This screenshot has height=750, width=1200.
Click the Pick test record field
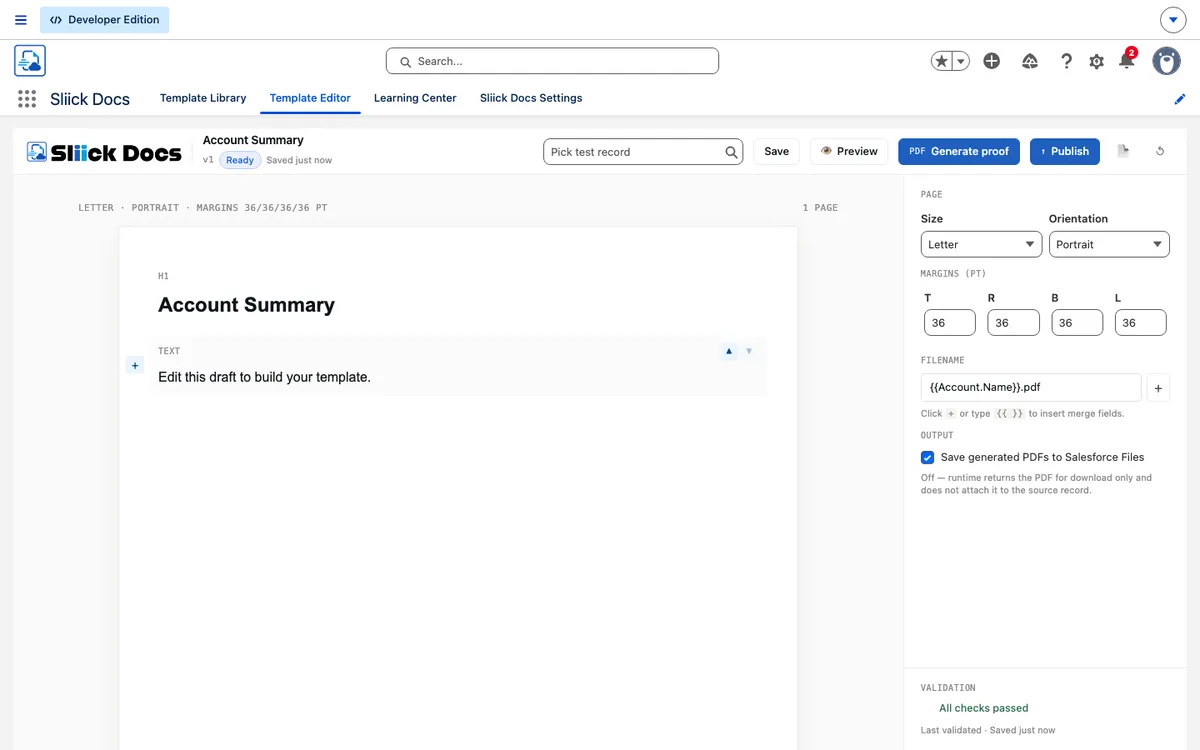click(x=643, y=152)
